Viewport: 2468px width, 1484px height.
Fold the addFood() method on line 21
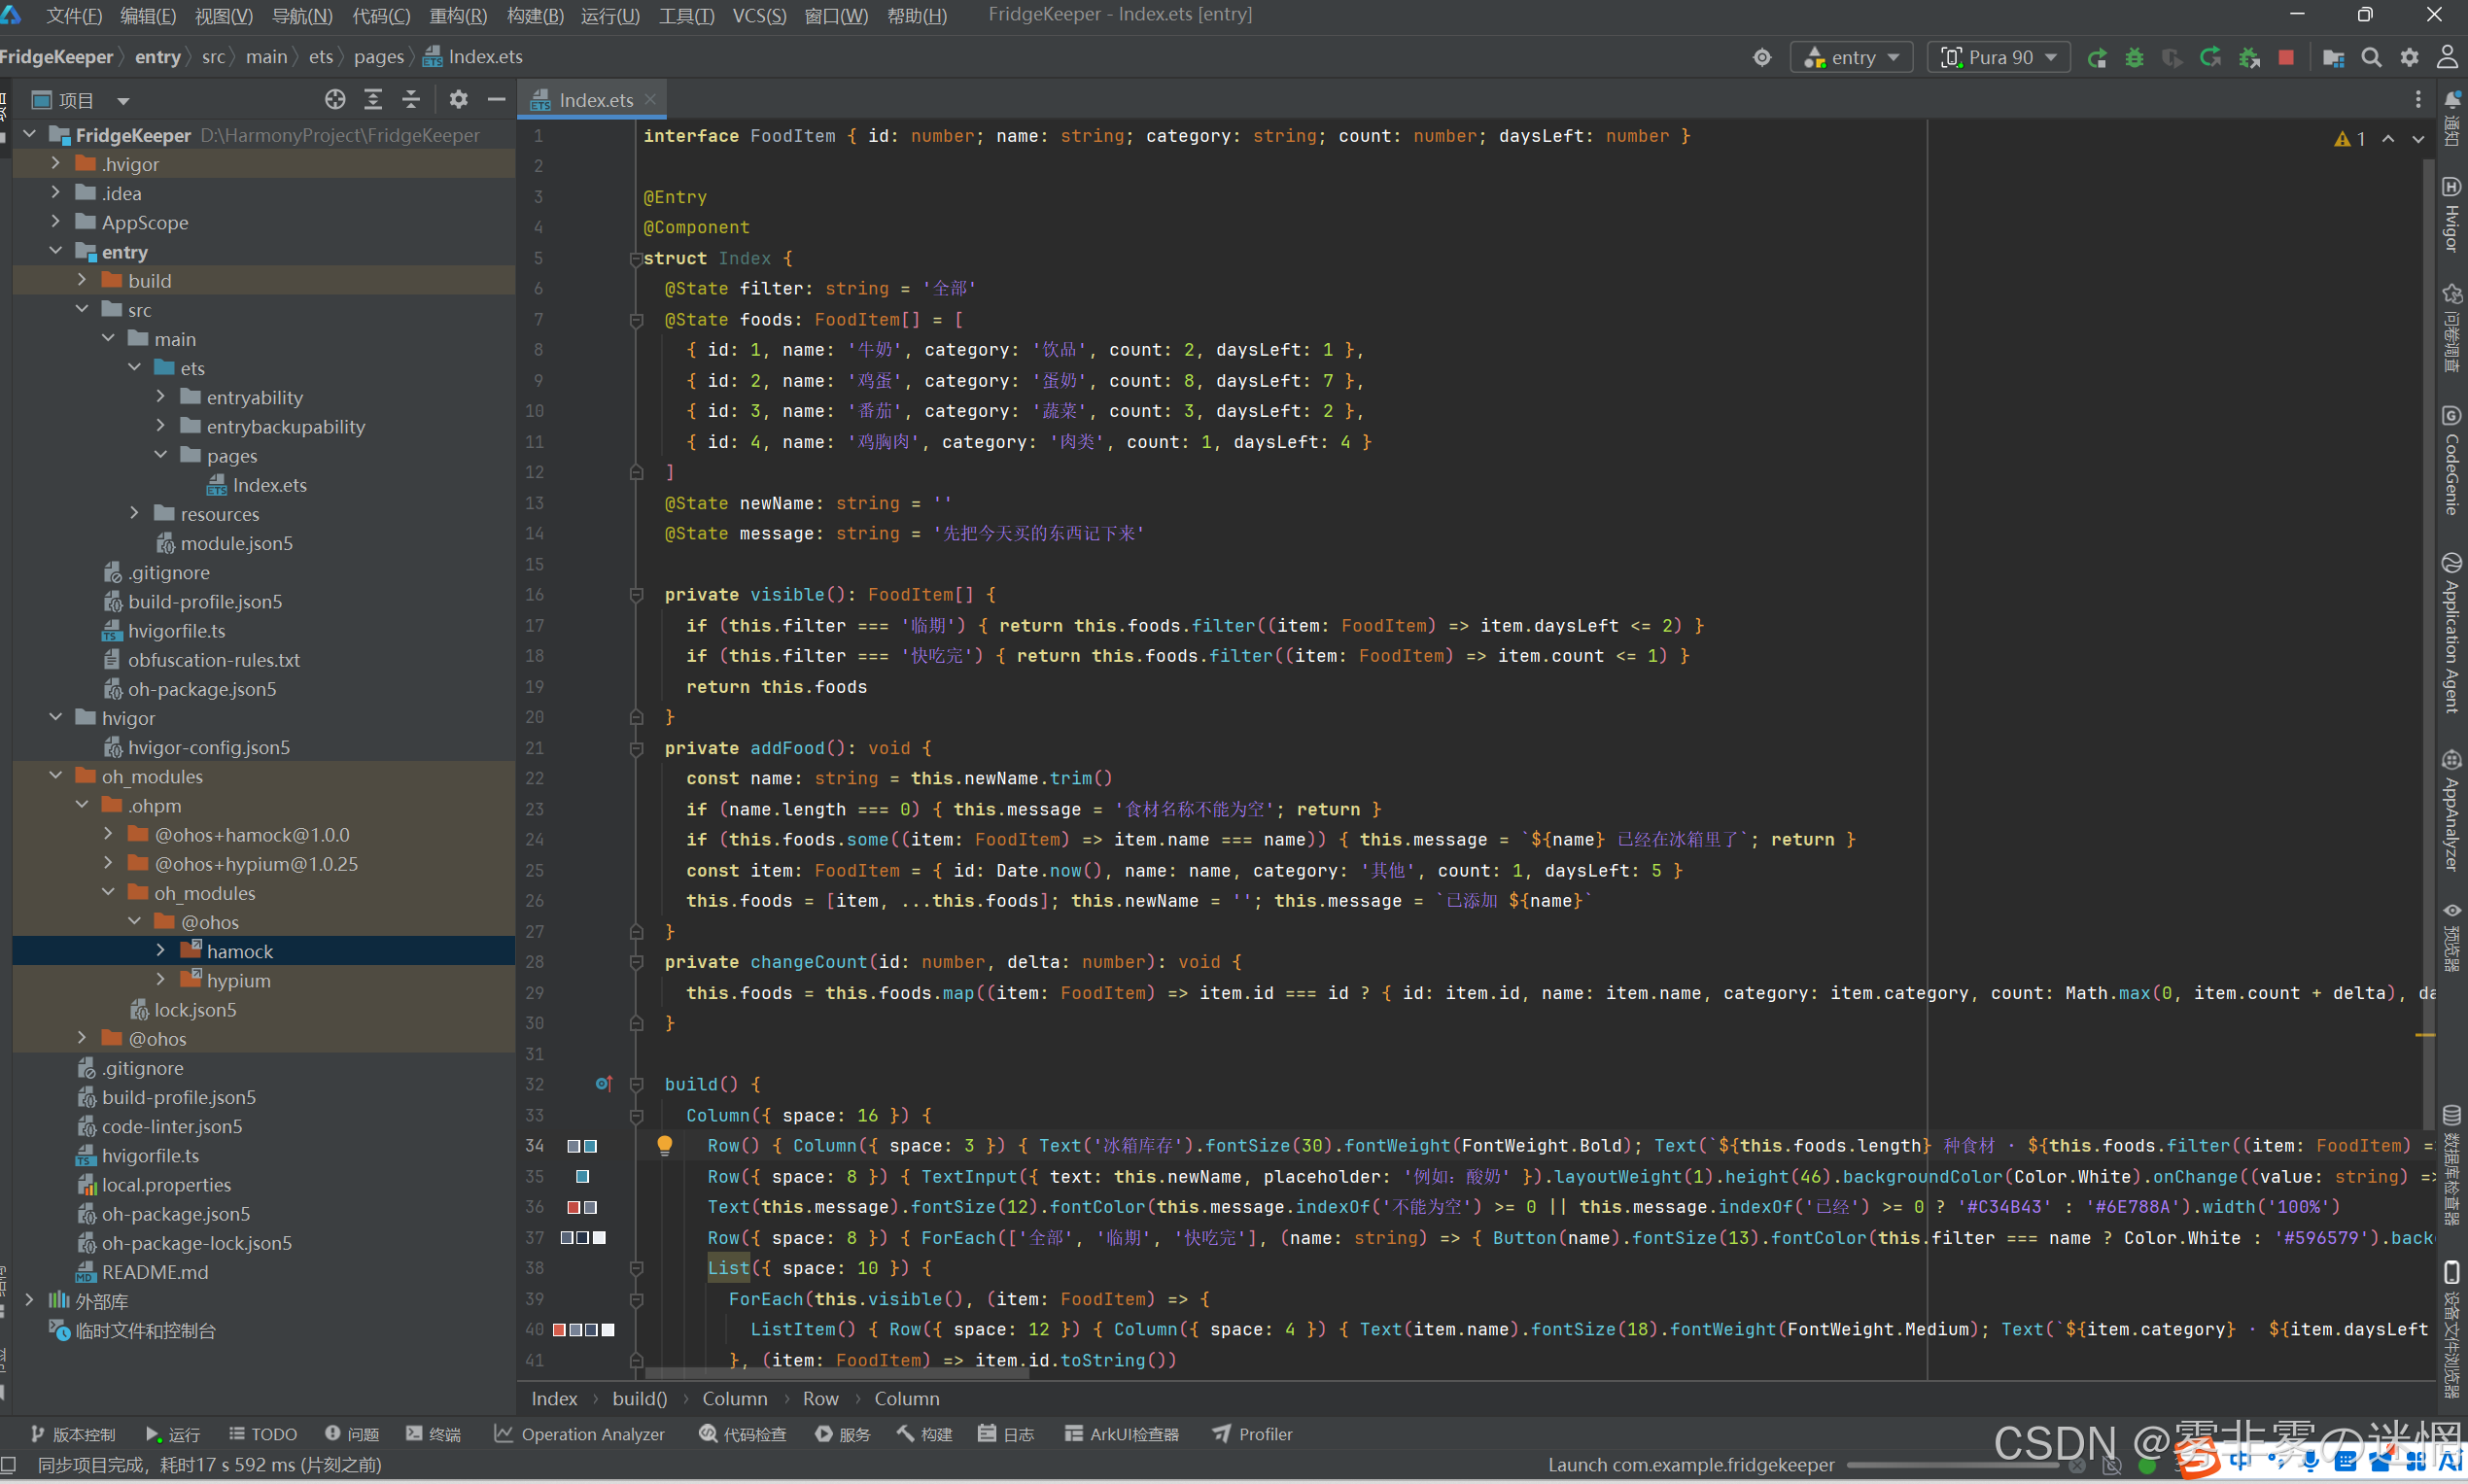(x=636, y=748)
